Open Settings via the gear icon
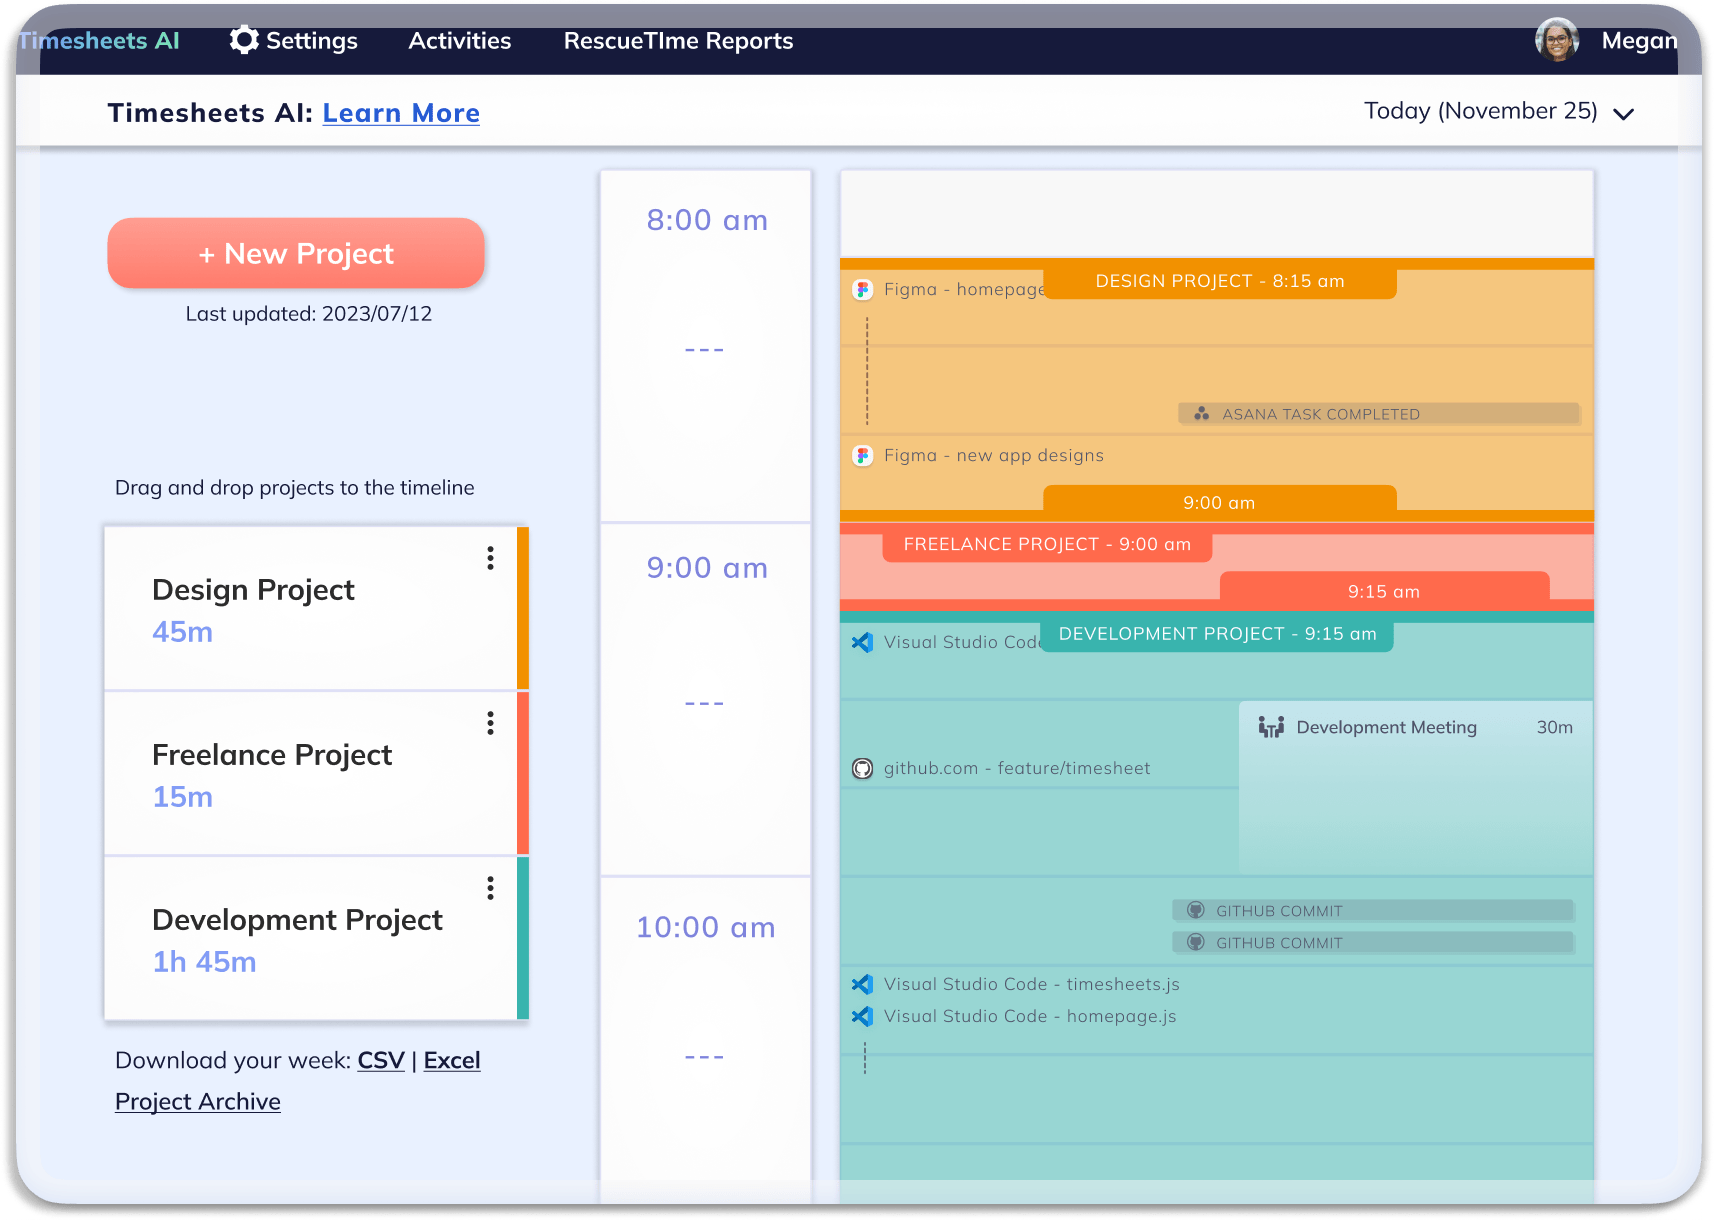Image resolution: width=1714 pixels, height=1220 pixels. point(244,40)
